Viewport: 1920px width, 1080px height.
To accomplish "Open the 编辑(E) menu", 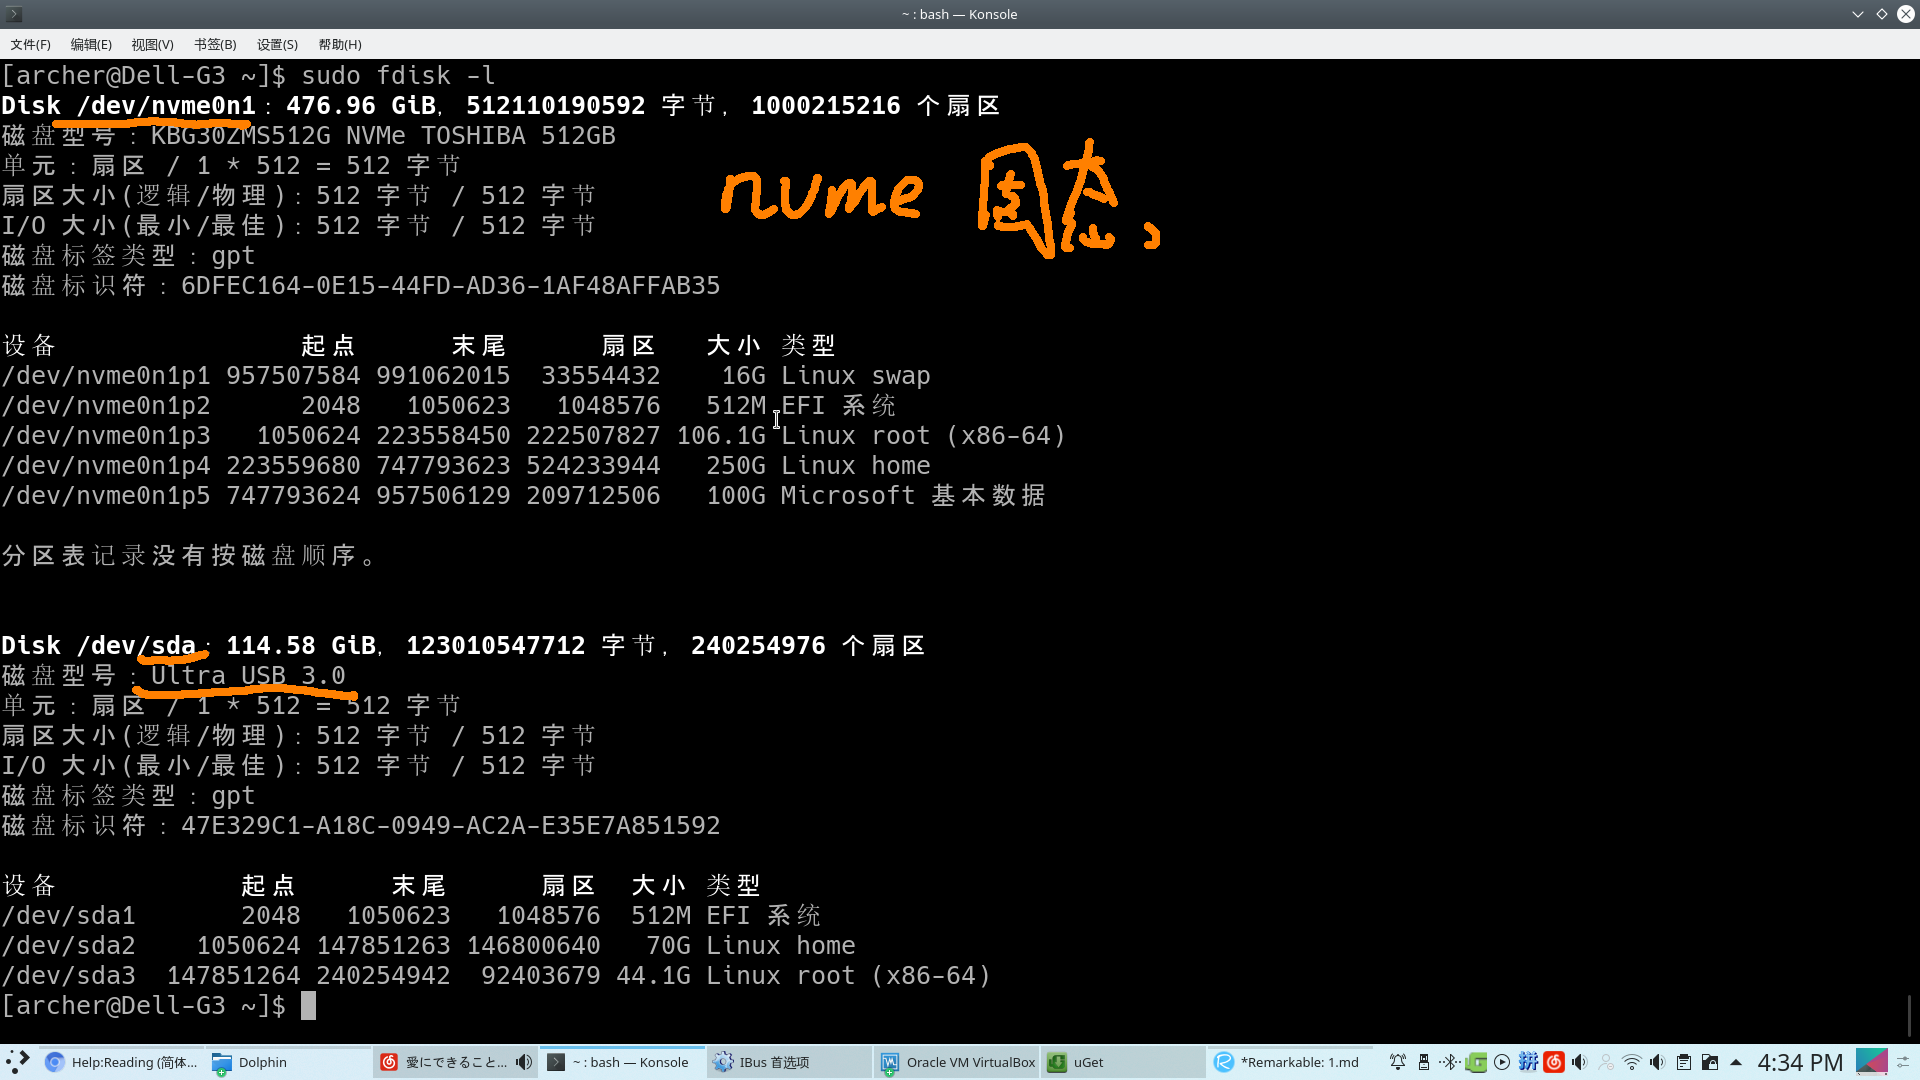I will (91, 44).
